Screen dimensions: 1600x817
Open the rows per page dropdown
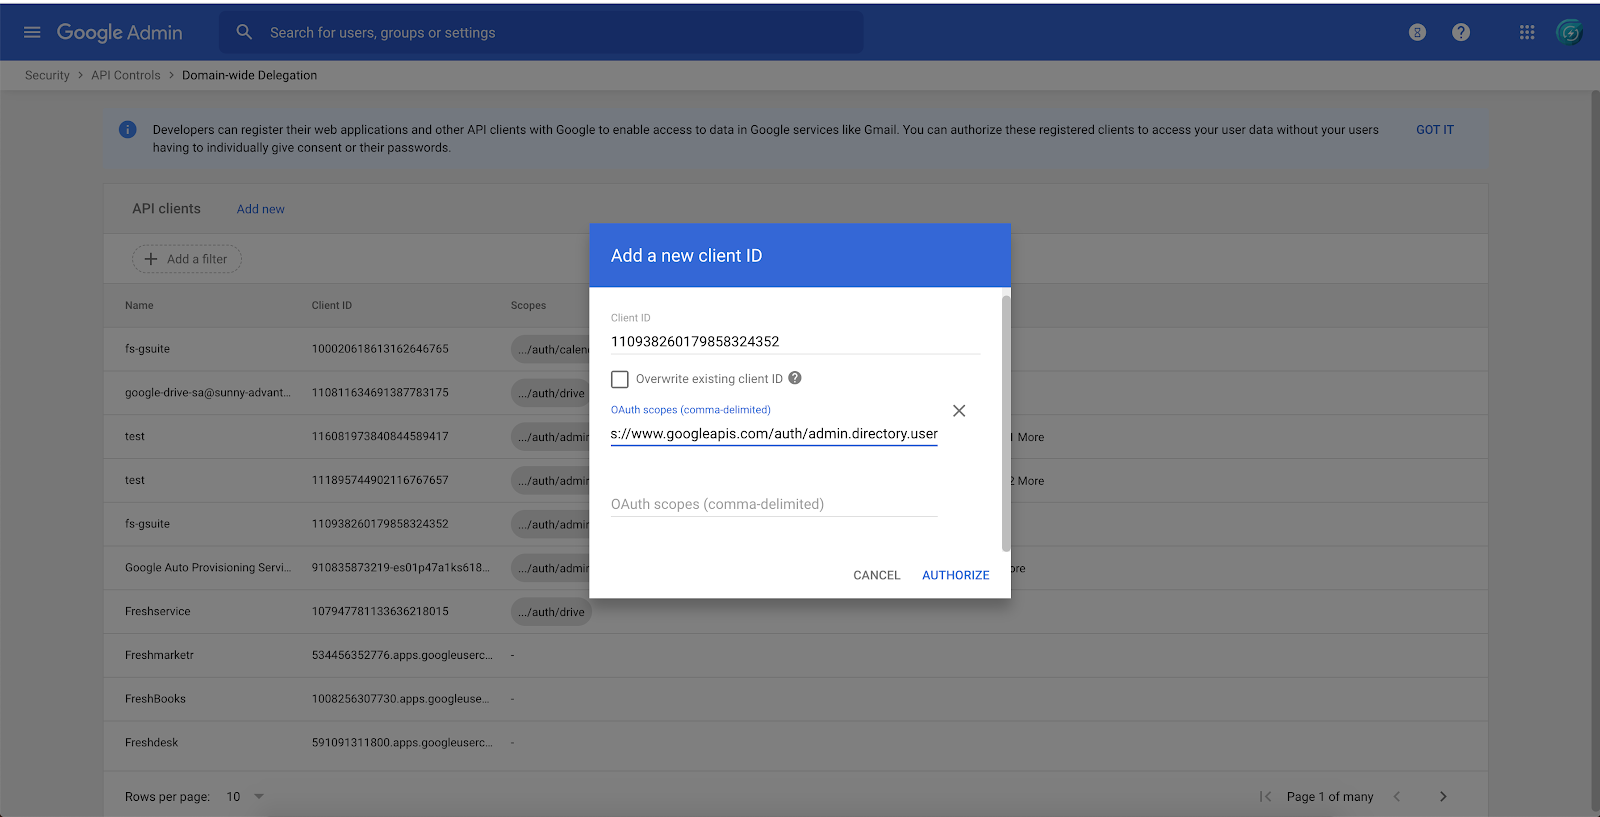pyautogui.click(x=246, y=797)
